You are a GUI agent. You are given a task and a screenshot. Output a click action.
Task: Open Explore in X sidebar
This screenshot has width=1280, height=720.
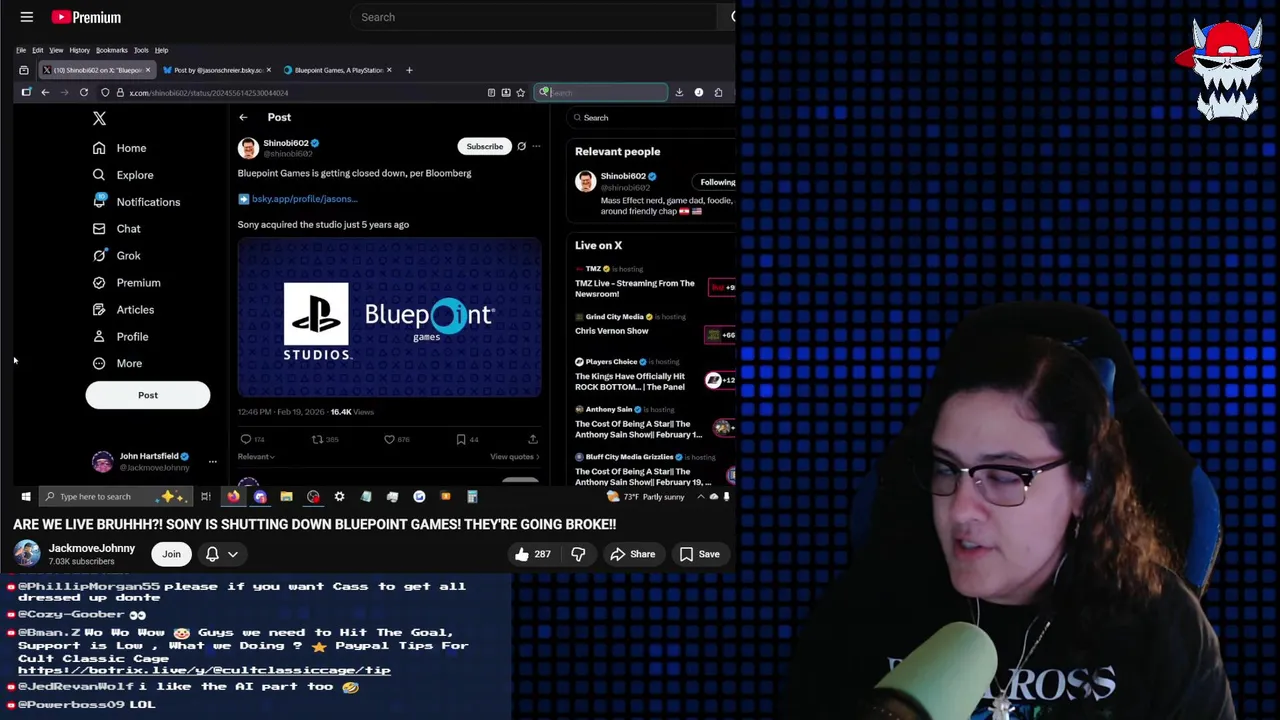[123, 175]
